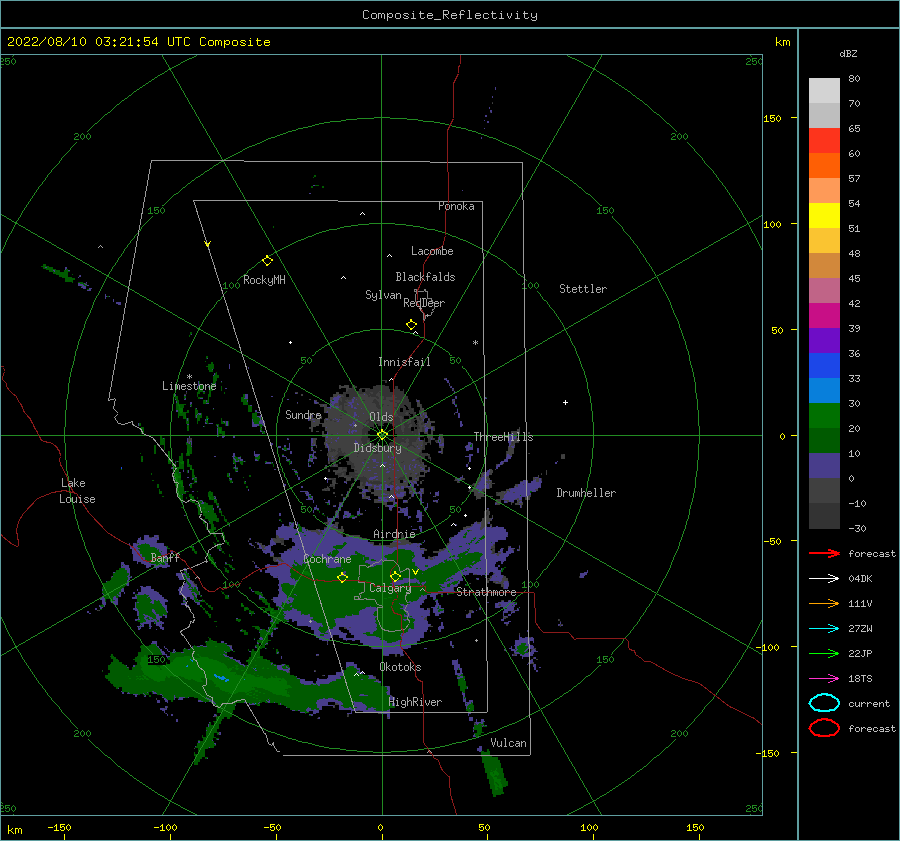Click the Composite_Reflectivity title
The height and width of the screenshot is (841, 900).
click(450, 15)
